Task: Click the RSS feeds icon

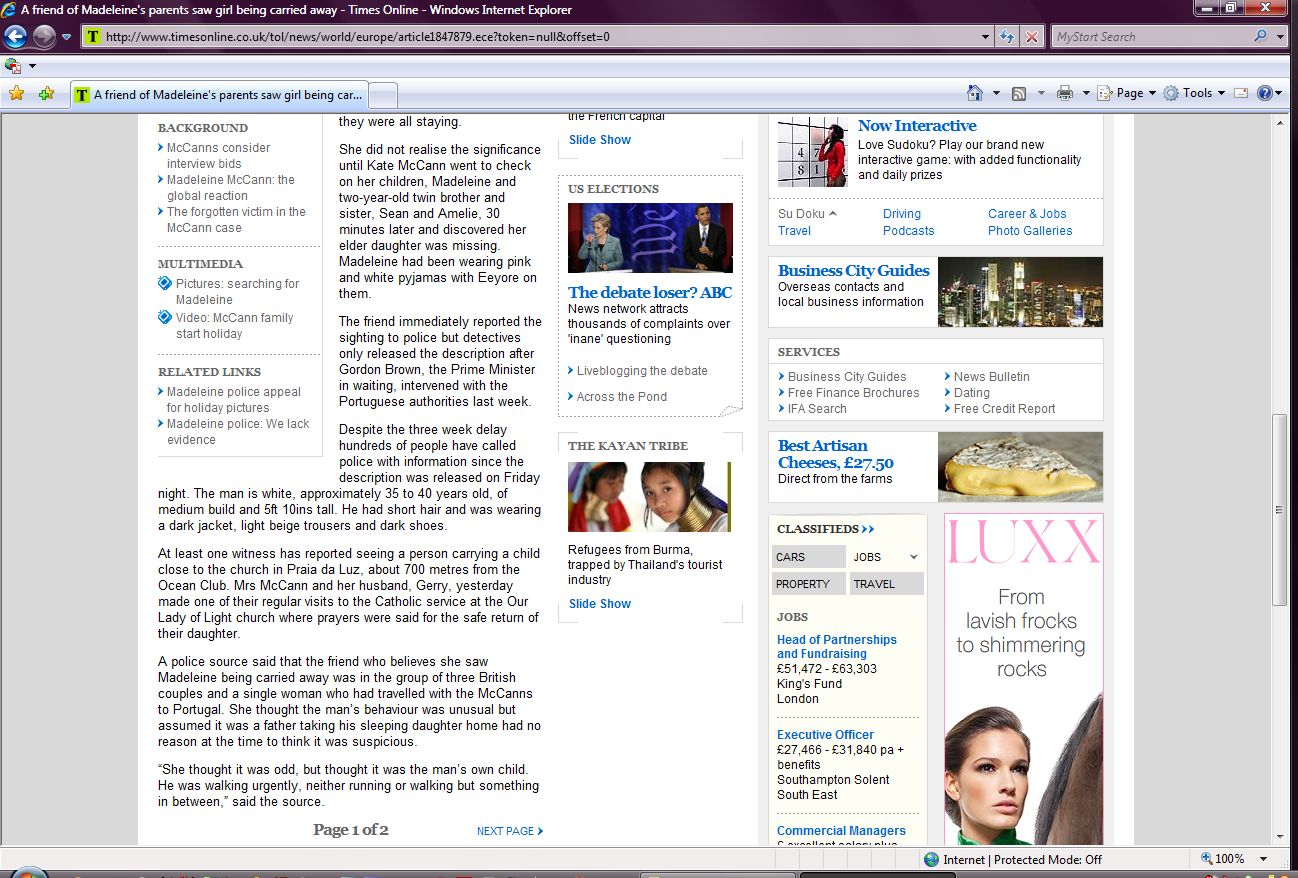Action: [x=1019, y=93]
